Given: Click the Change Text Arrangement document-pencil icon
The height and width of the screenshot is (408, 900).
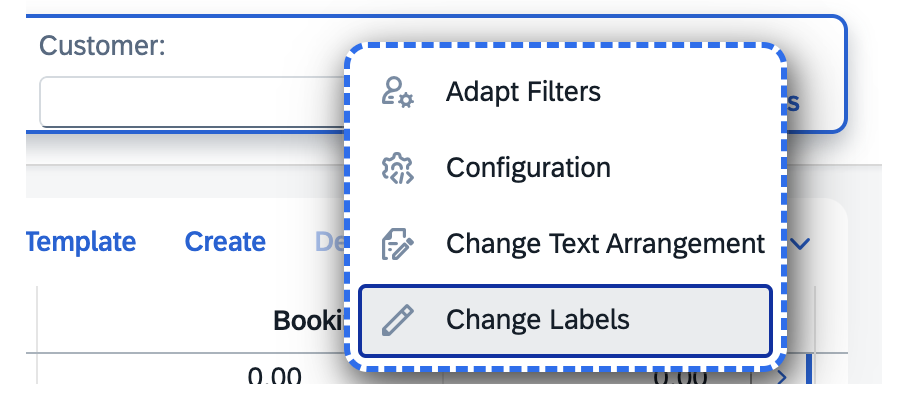Looking at the screenshot, I should 398,244.
